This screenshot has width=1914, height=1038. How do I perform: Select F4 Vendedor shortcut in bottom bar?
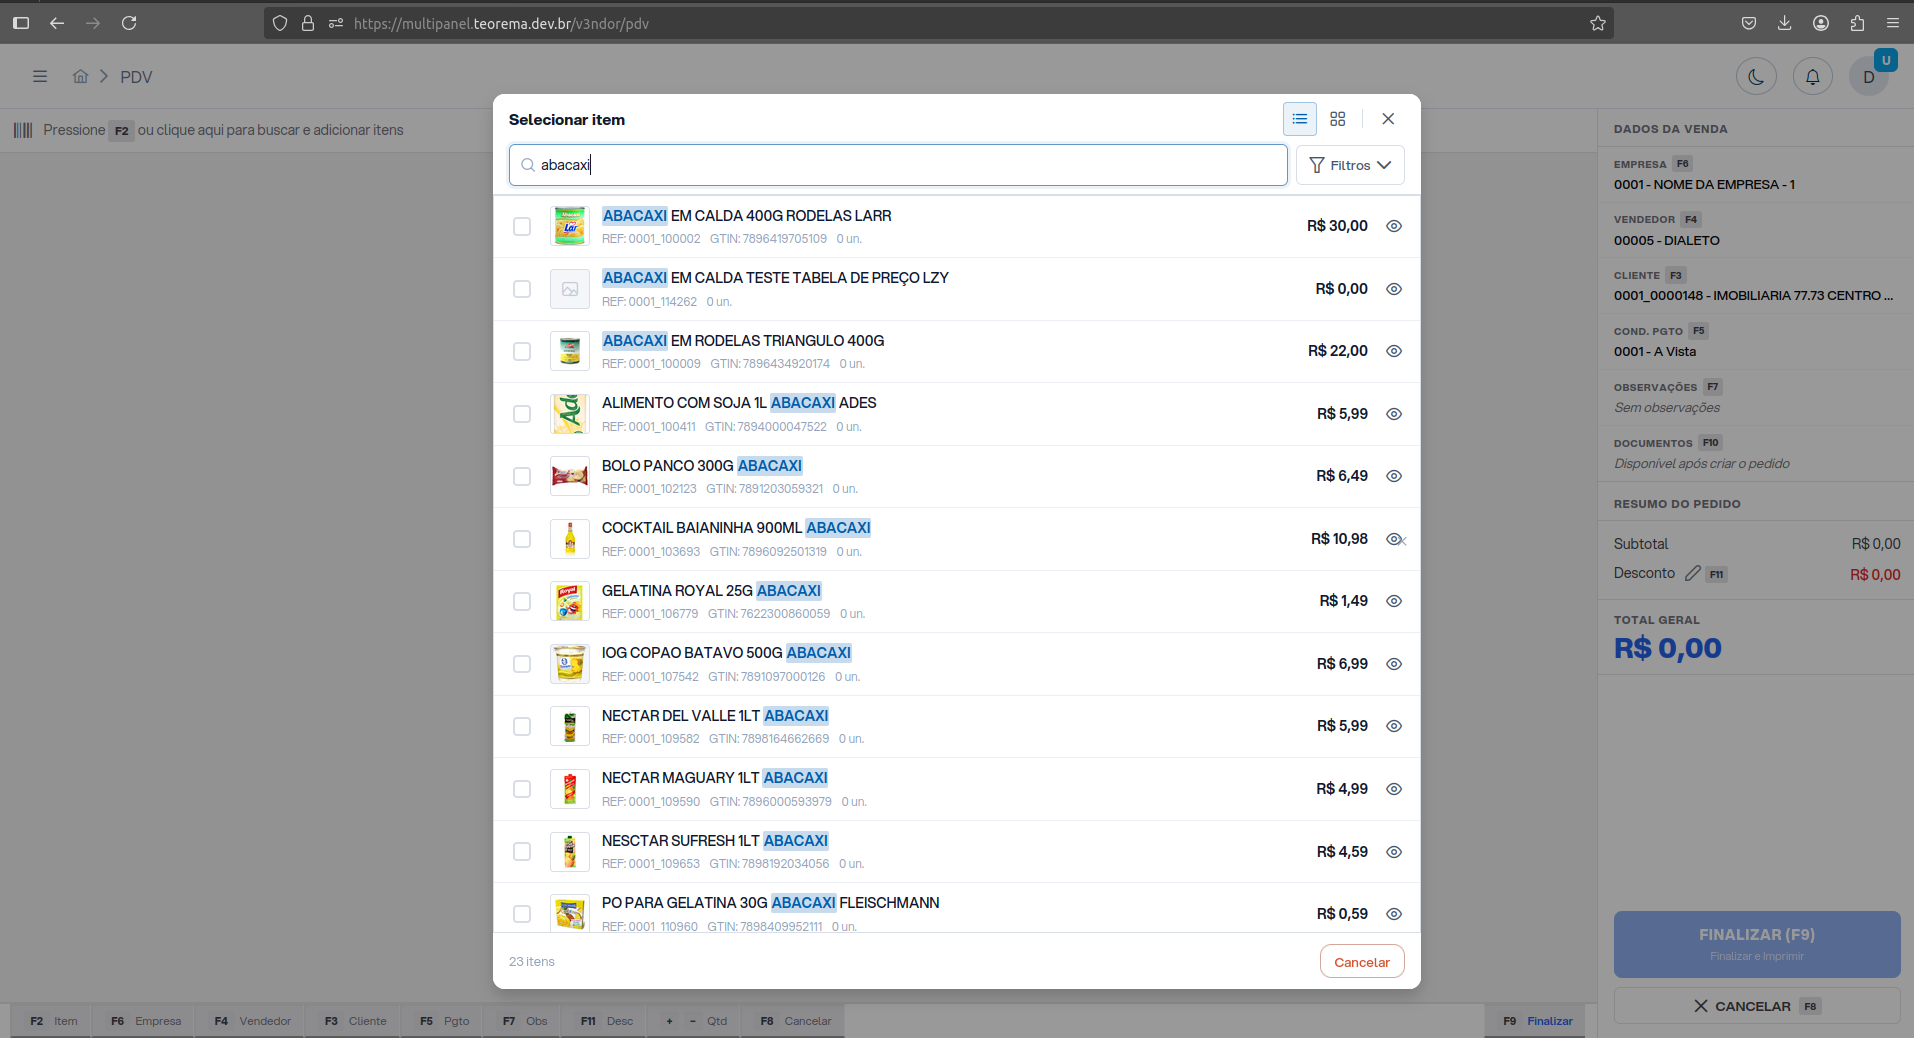pos(252,1021)
